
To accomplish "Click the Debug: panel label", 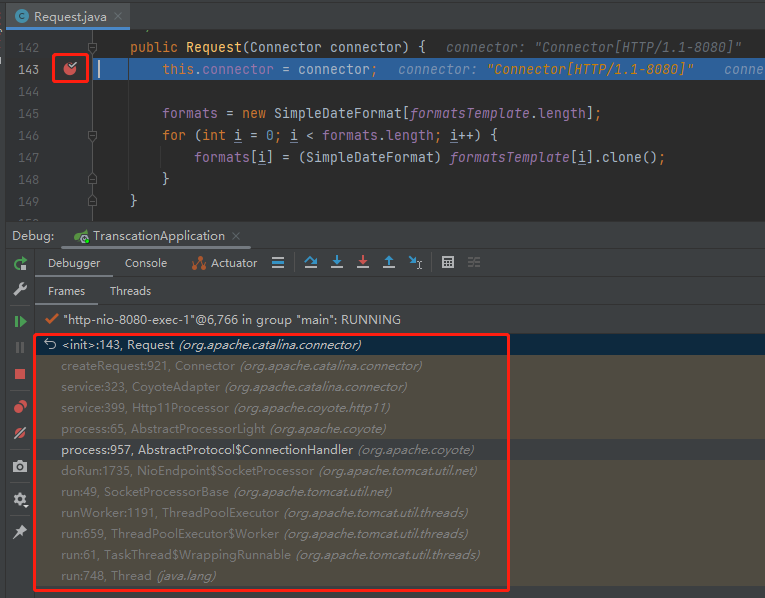I will [x=33, y=236].
